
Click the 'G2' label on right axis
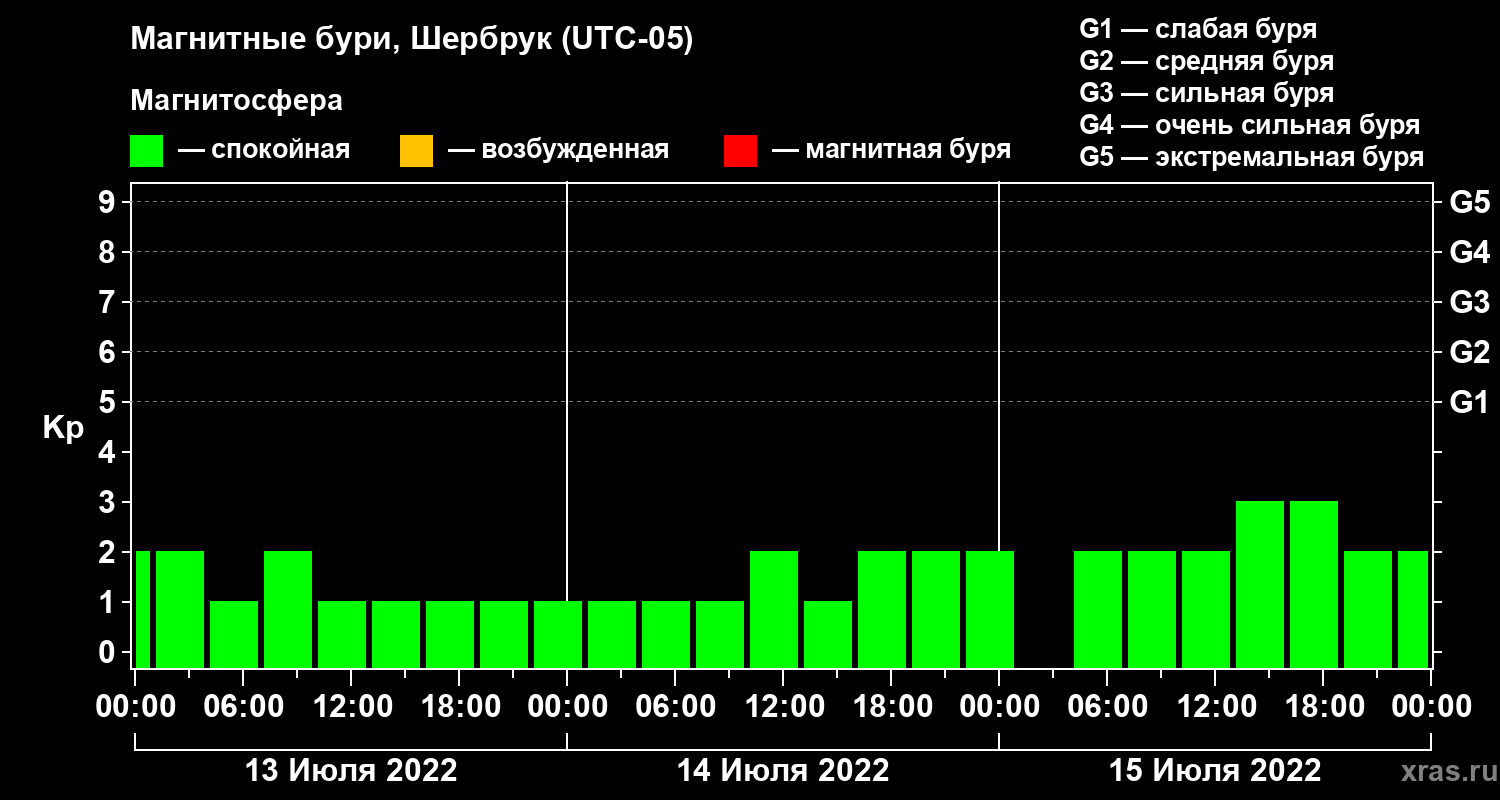click(1470, 352)
